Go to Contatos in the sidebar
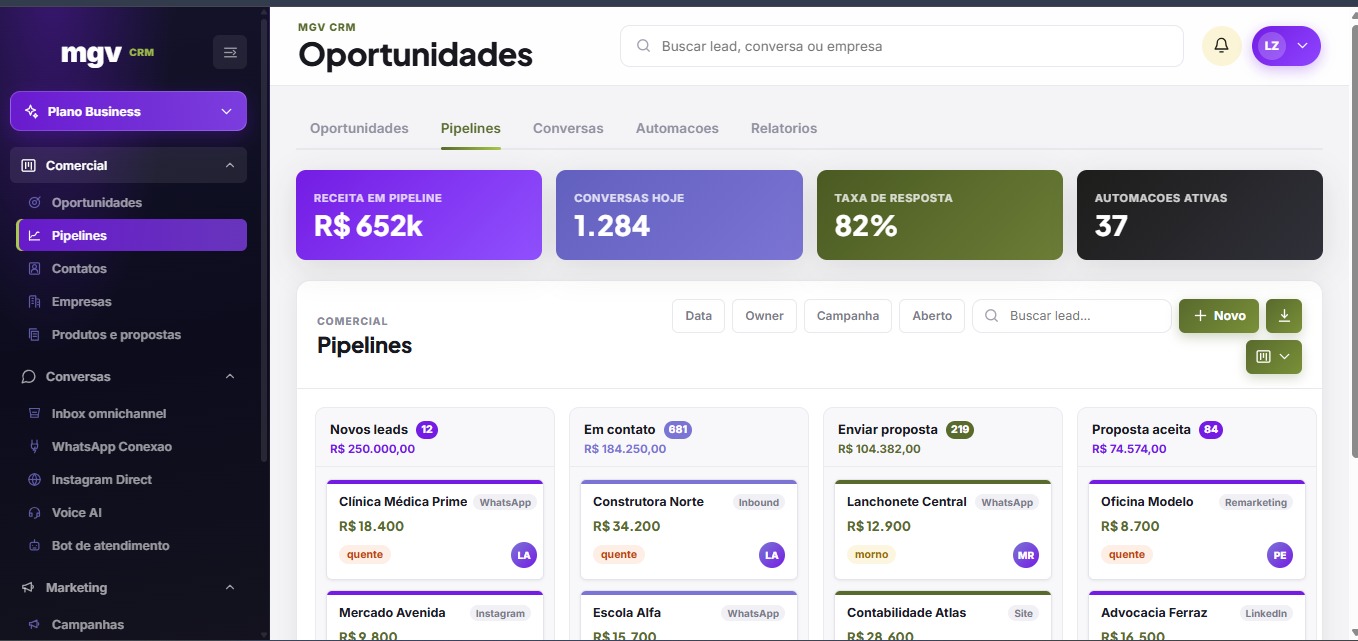Image resolution: width=1358 pixels, height=641 pixels. pyautogui.click(x=131, y=268)
